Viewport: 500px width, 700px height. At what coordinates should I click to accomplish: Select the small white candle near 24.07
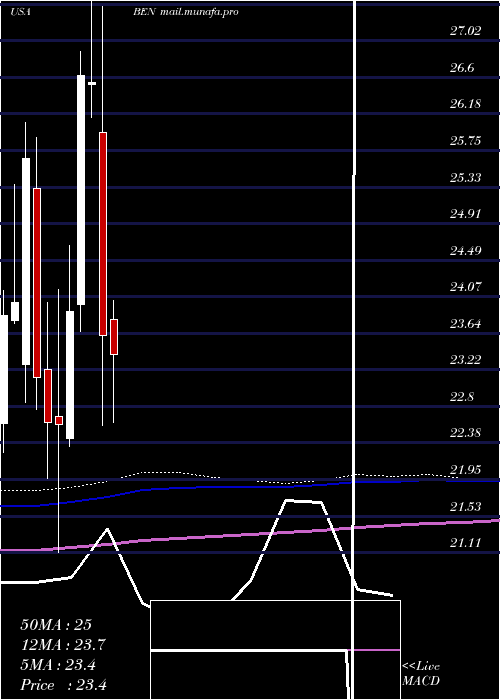15,311
